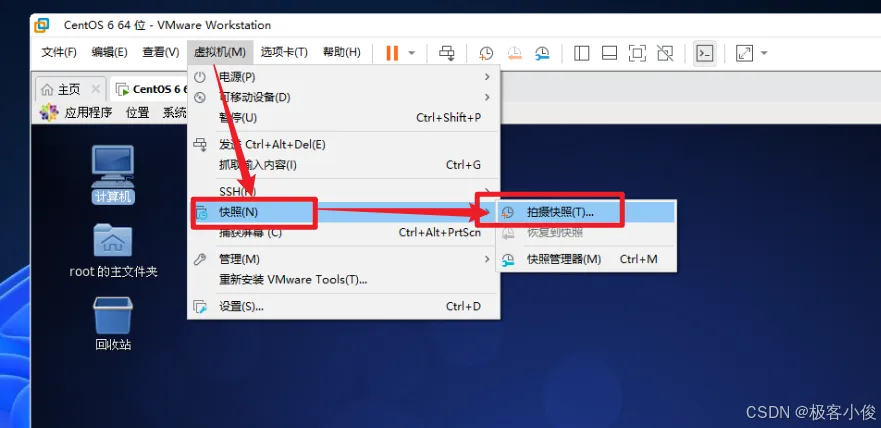Click the stretch guest display icon
881x428 pixels.
(744, 53)
